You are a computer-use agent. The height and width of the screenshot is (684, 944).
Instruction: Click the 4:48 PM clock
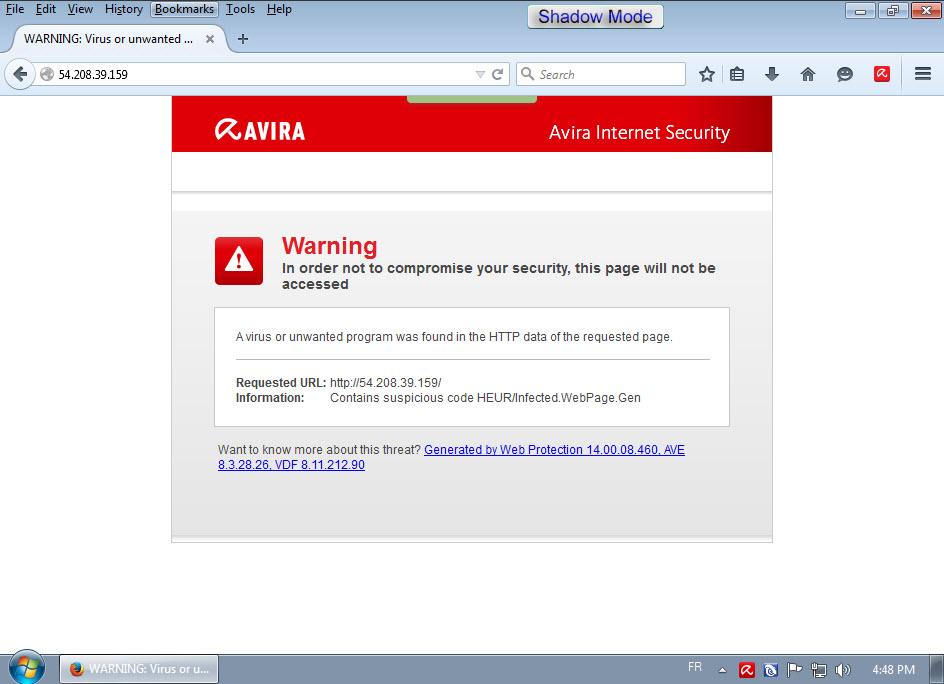(893, 670)
